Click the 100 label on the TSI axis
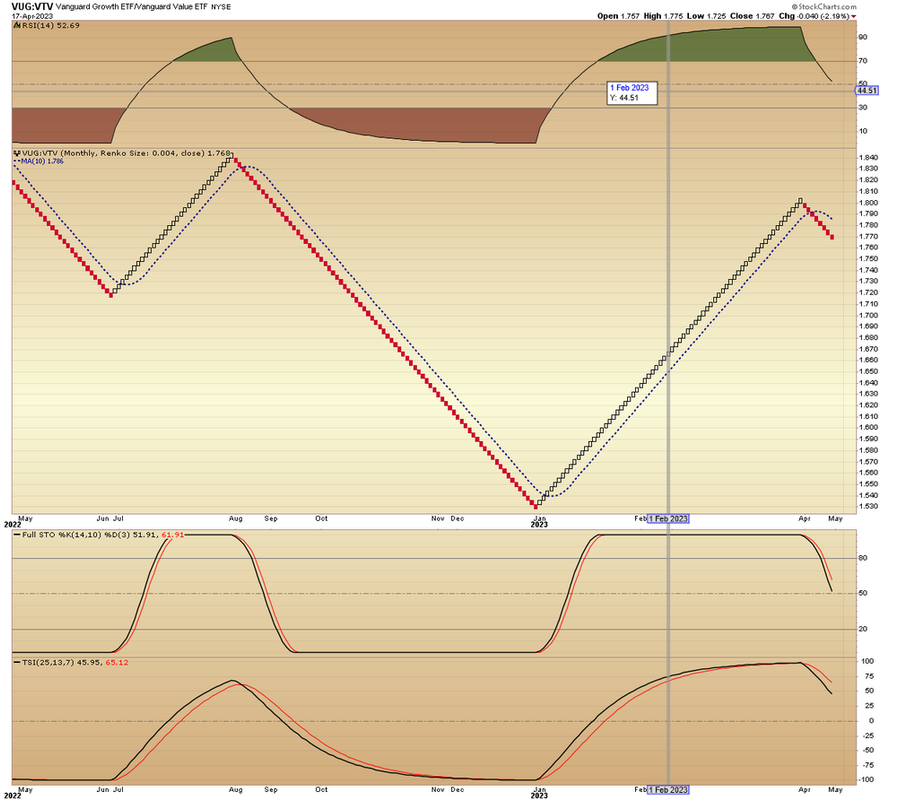The image size is (898, 800). tap(868, 662)
